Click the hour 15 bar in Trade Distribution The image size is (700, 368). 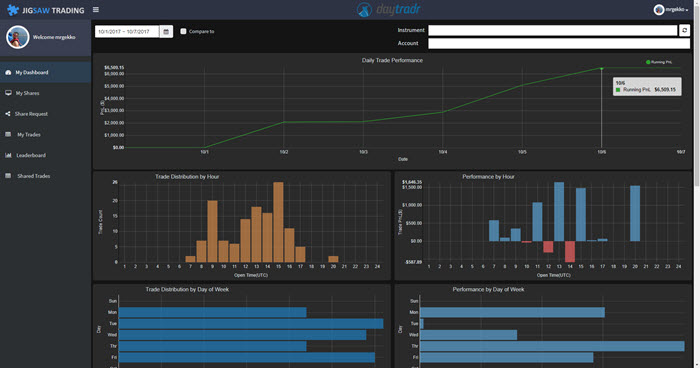278,222
